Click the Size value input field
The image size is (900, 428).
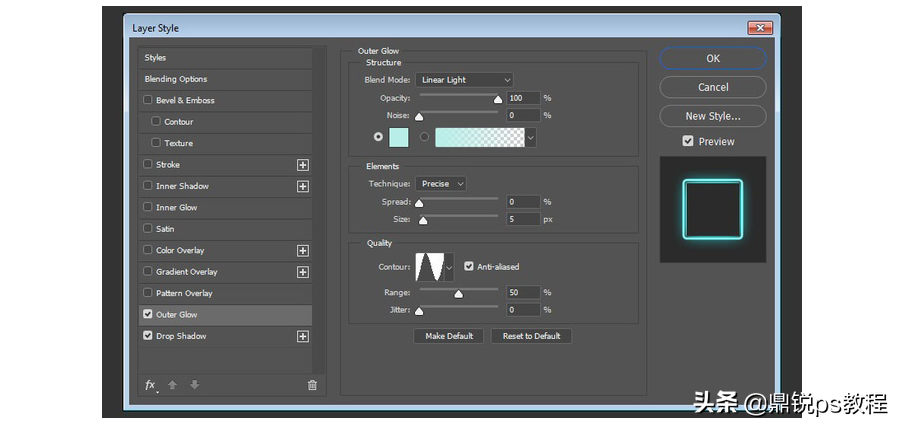coord(523,219)
